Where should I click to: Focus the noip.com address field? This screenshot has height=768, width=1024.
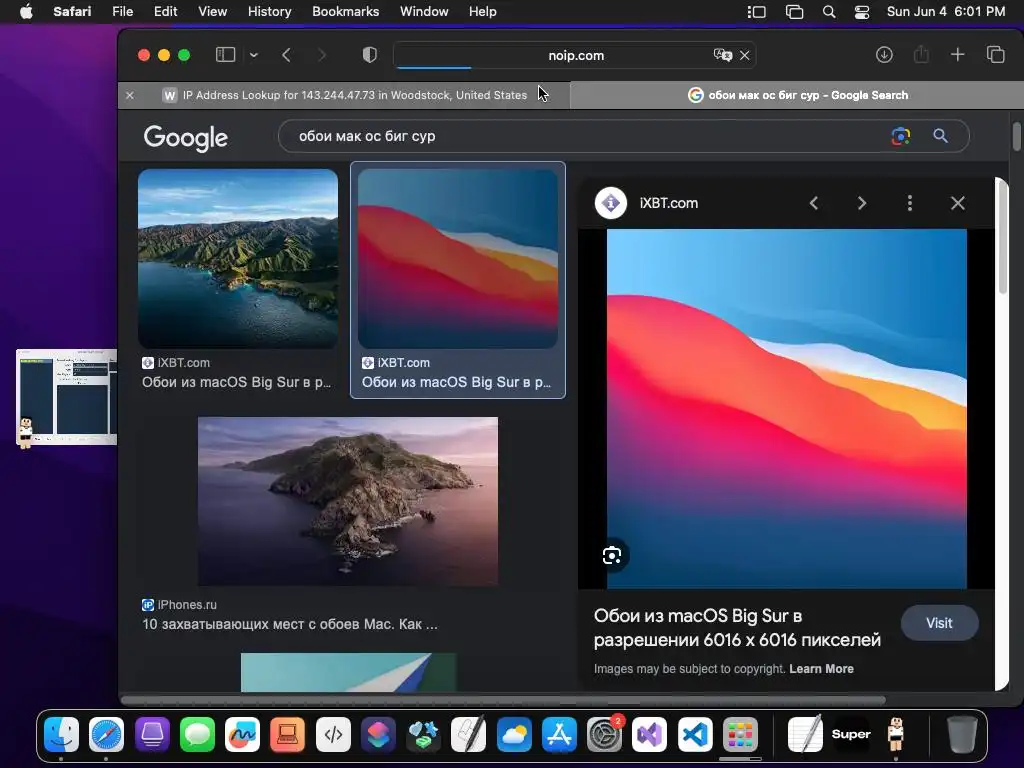tap(575, 56)
